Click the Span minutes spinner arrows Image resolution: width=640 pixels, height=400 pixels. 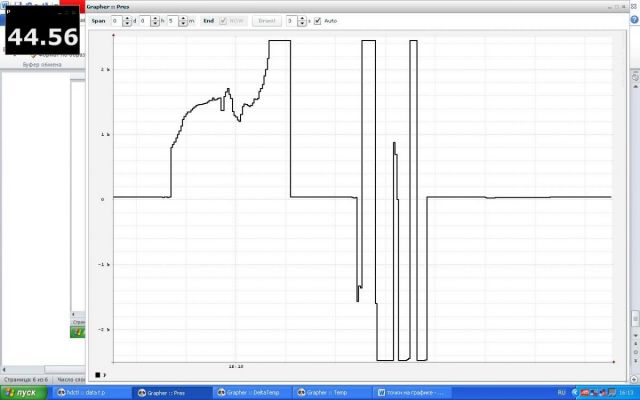pyautogui.click(x=182, y=20)
